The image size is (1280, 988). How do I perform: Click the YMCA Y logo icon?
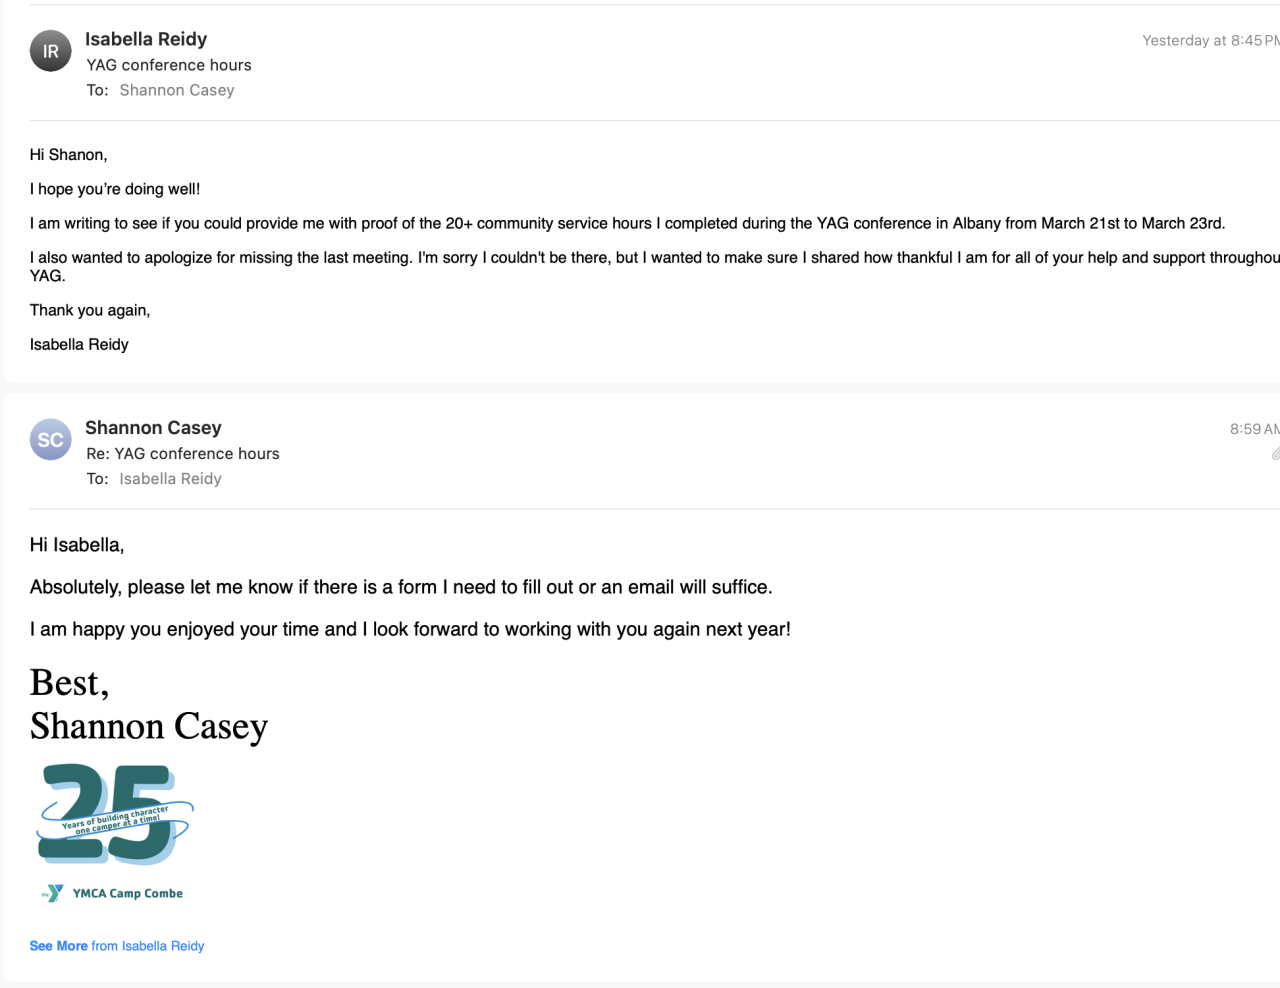click(x=53, y=893)
